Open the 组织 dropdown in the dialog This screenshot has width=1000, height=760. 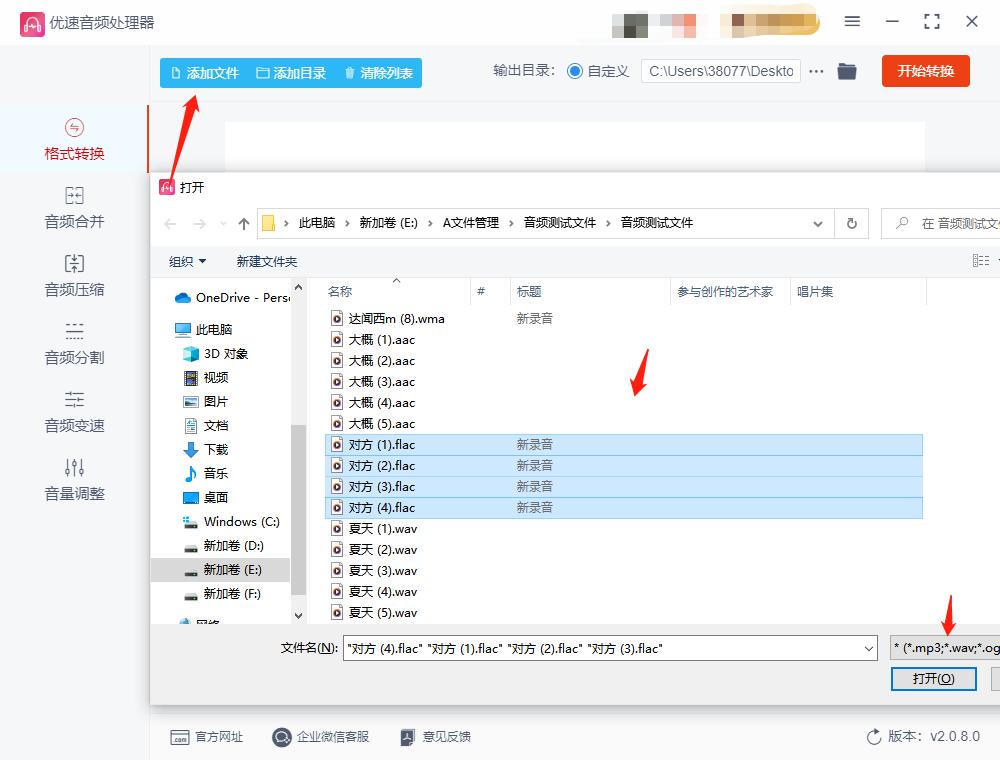(186, 261)
